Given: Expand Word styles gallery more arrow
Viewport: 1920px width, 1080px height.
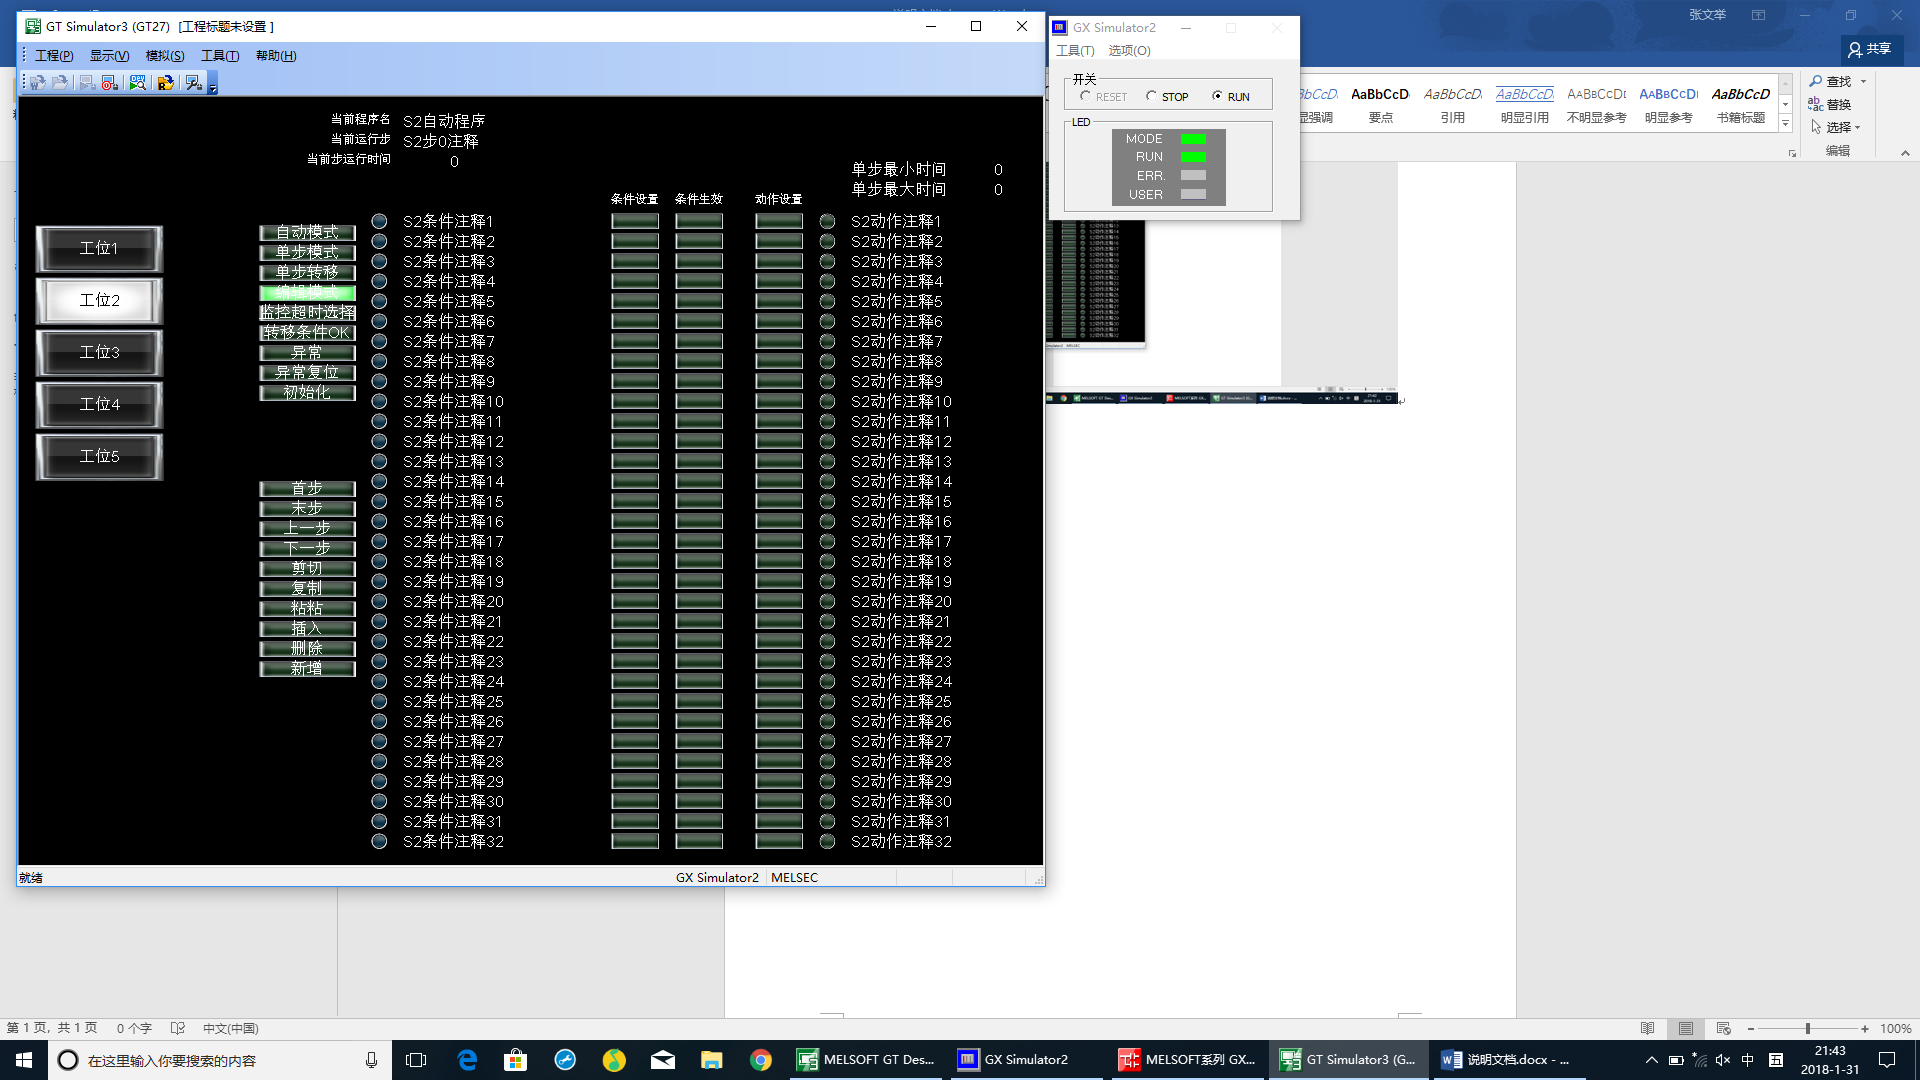Looking at the screenshot, I should (1785, 123).
